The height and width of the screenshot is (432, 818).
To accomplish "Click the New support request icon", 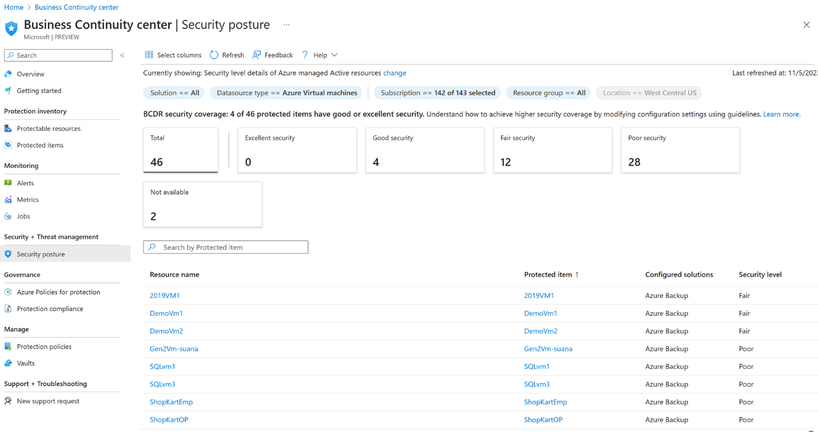I will 8,401.
